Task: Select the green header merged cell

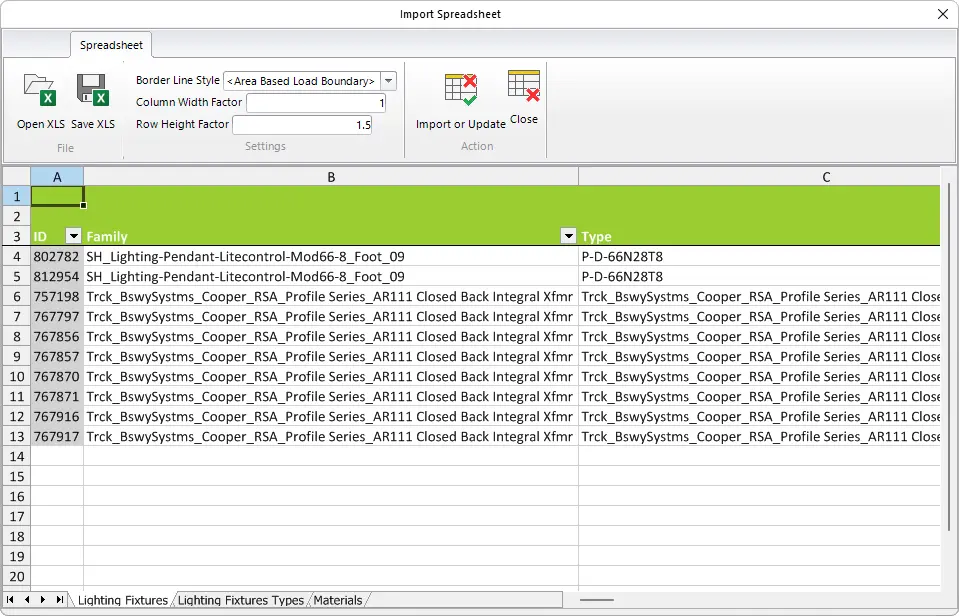Action: [x=500, y=207]
